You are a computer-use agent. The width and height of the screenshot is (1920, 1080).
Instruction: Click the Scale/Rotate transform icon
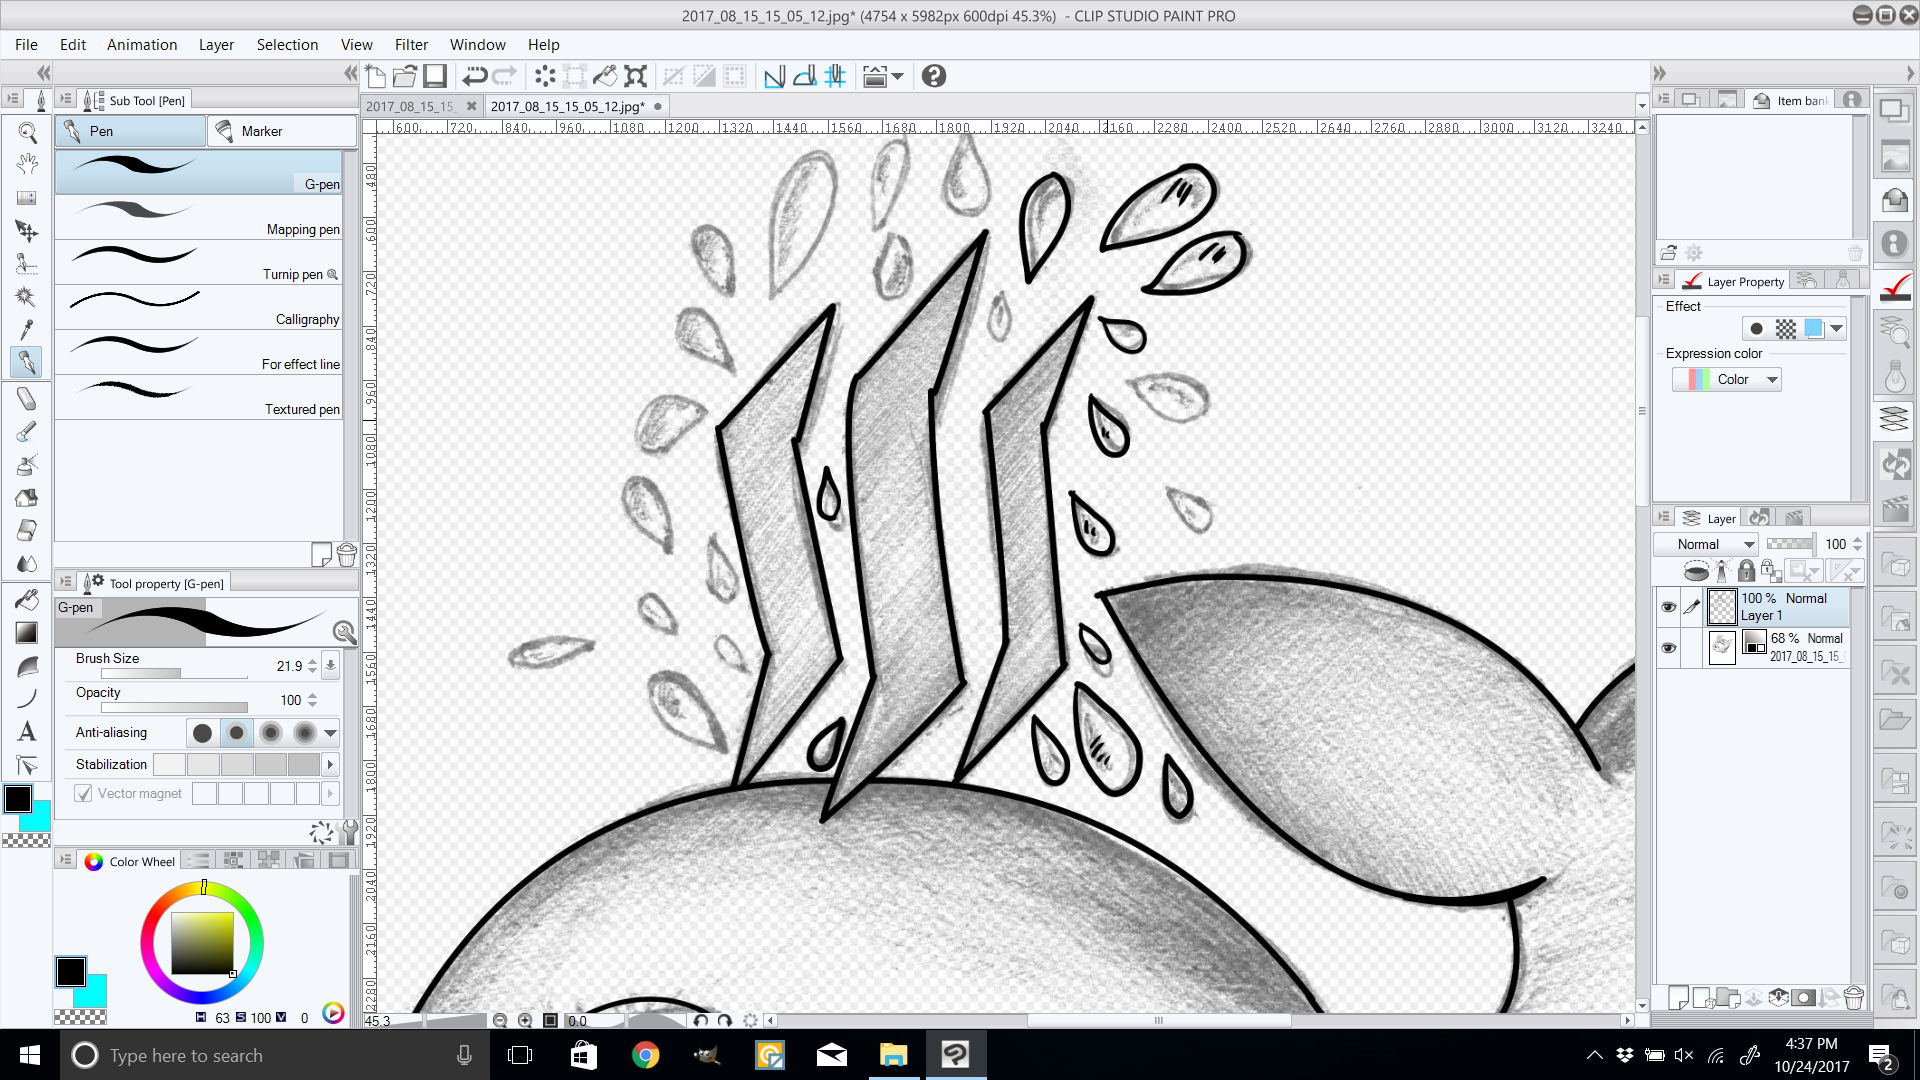(636, 76)
